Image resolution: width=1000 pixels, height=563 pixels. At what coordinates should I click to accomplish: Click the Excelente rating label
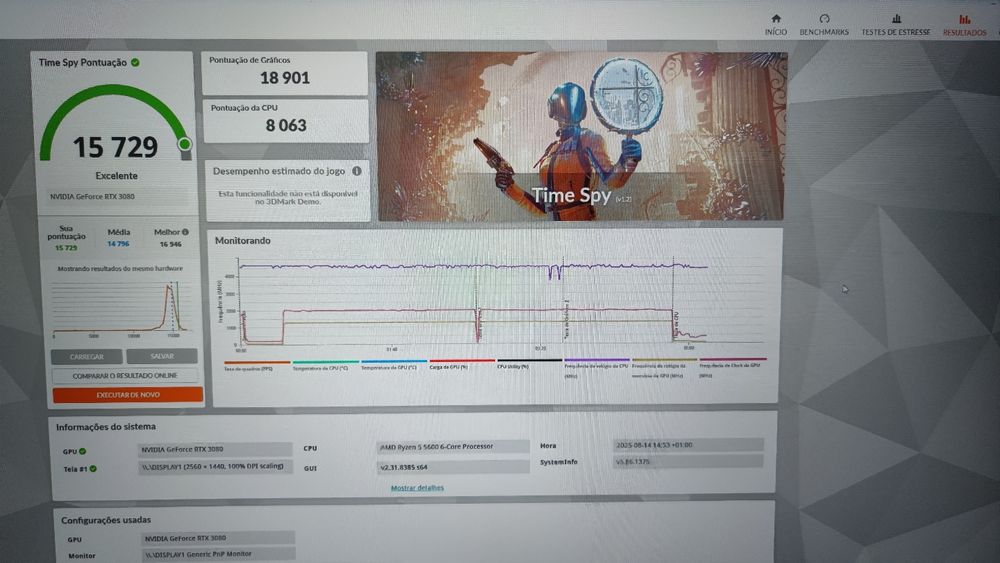116,175
